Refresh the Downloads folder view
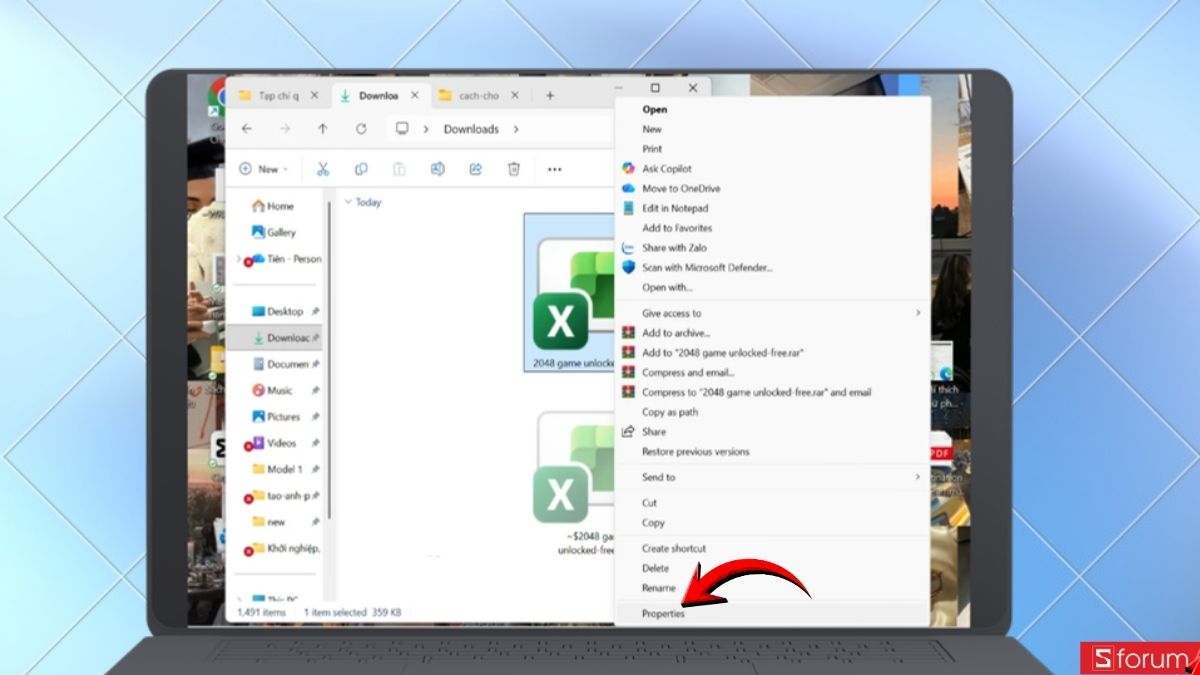 pyautogui.click(x=361, y=128)
